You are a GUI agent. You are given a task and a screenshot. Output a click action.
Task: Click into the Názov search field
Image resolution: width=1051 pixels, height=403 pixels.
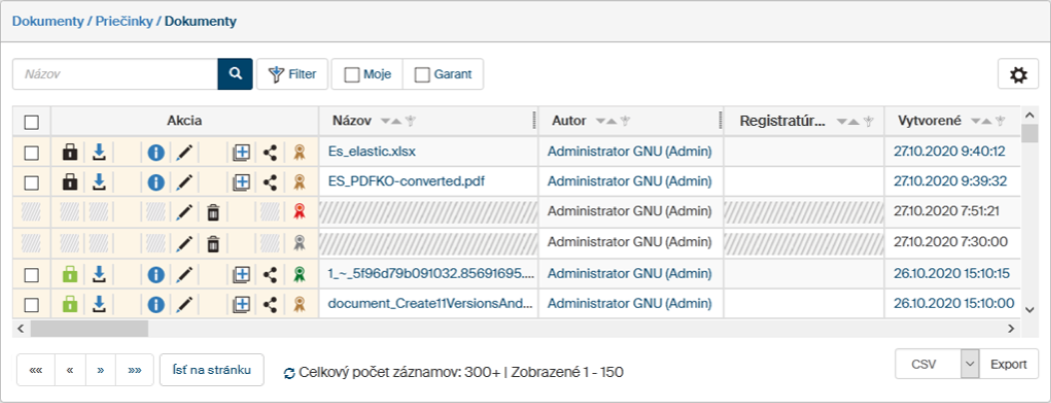(115, 74)
